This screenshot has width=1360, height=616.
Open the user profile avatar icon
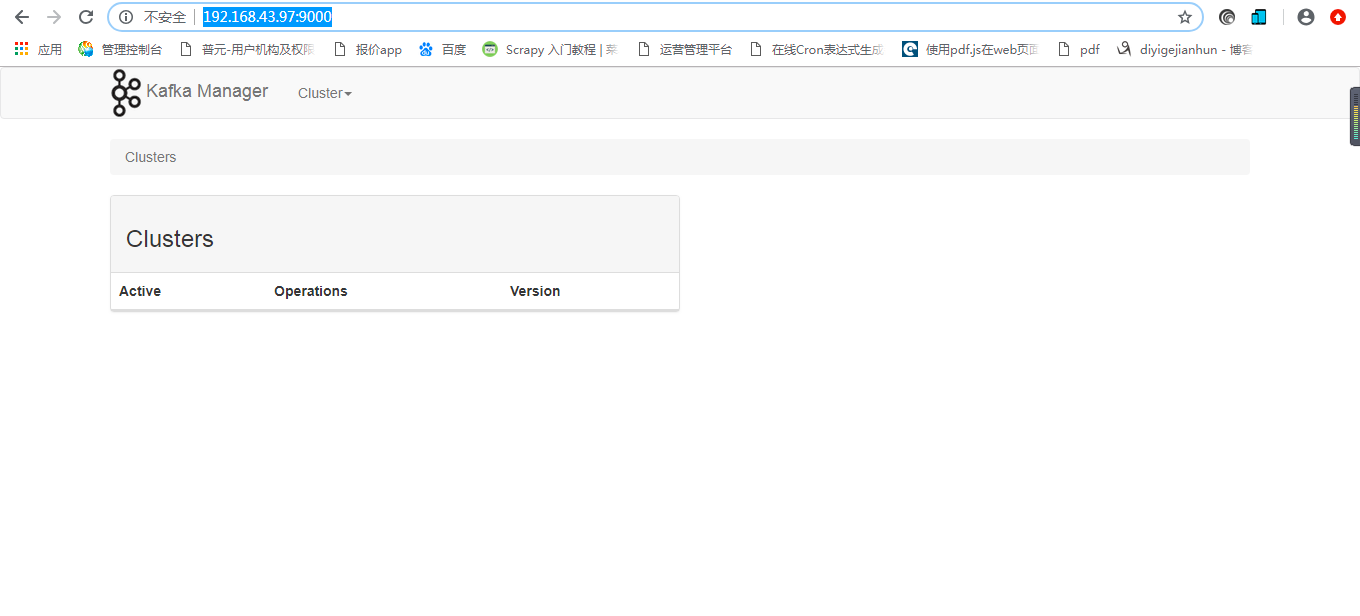click(x=1305, y=17)
